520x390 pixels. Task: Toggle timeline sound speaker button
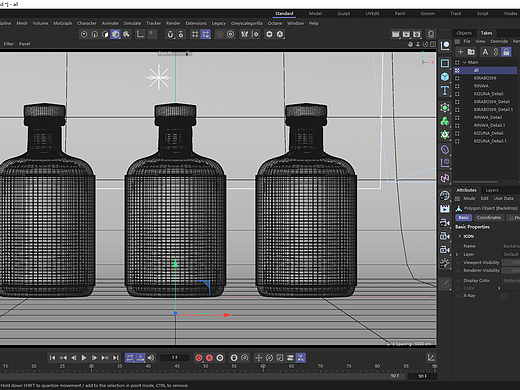tap(151, 358)
